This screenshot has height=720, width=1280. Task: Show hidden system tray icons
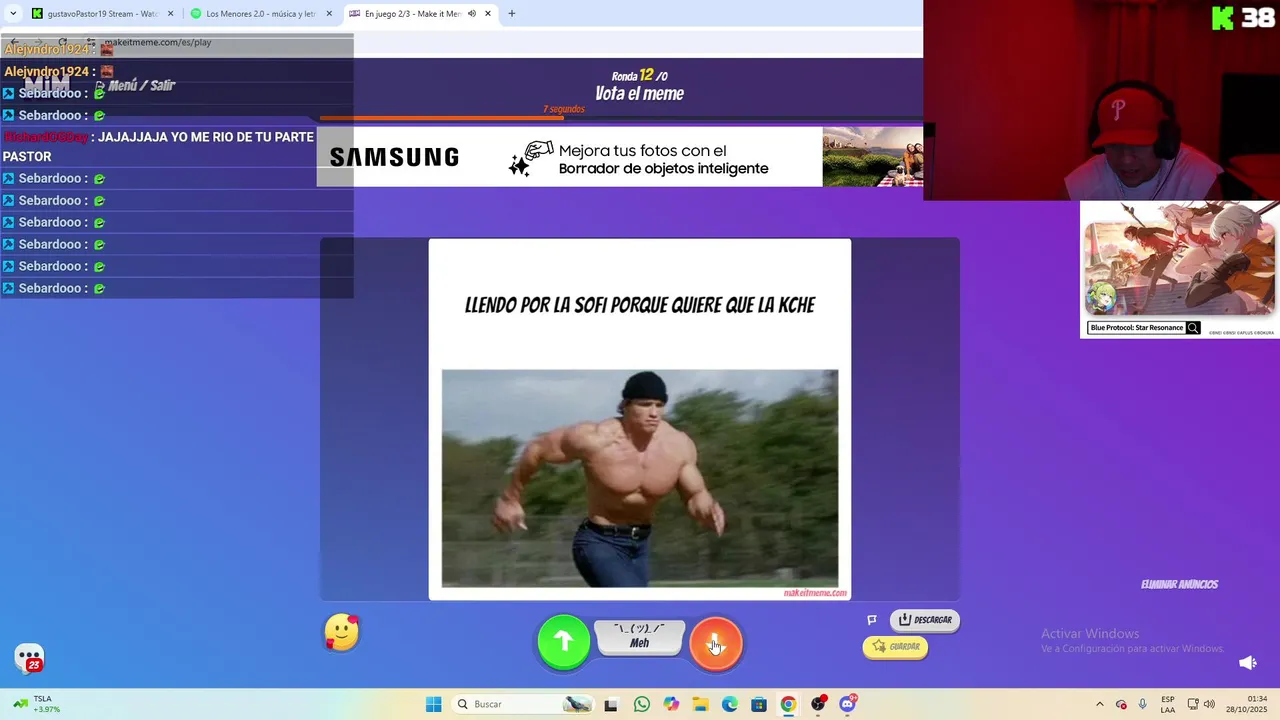tap(1100, 704)
